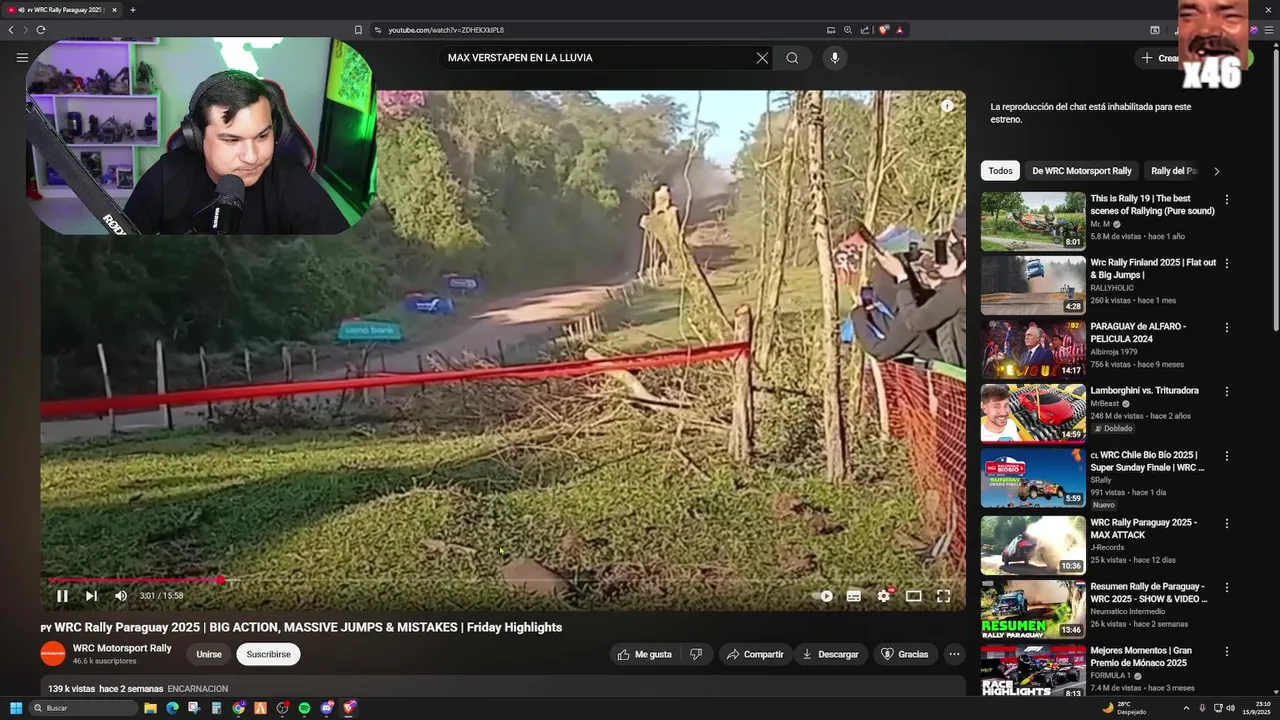1280x720 pixels.
Task: Pause the video with the pause button
Action: click(x=62, y=596)
